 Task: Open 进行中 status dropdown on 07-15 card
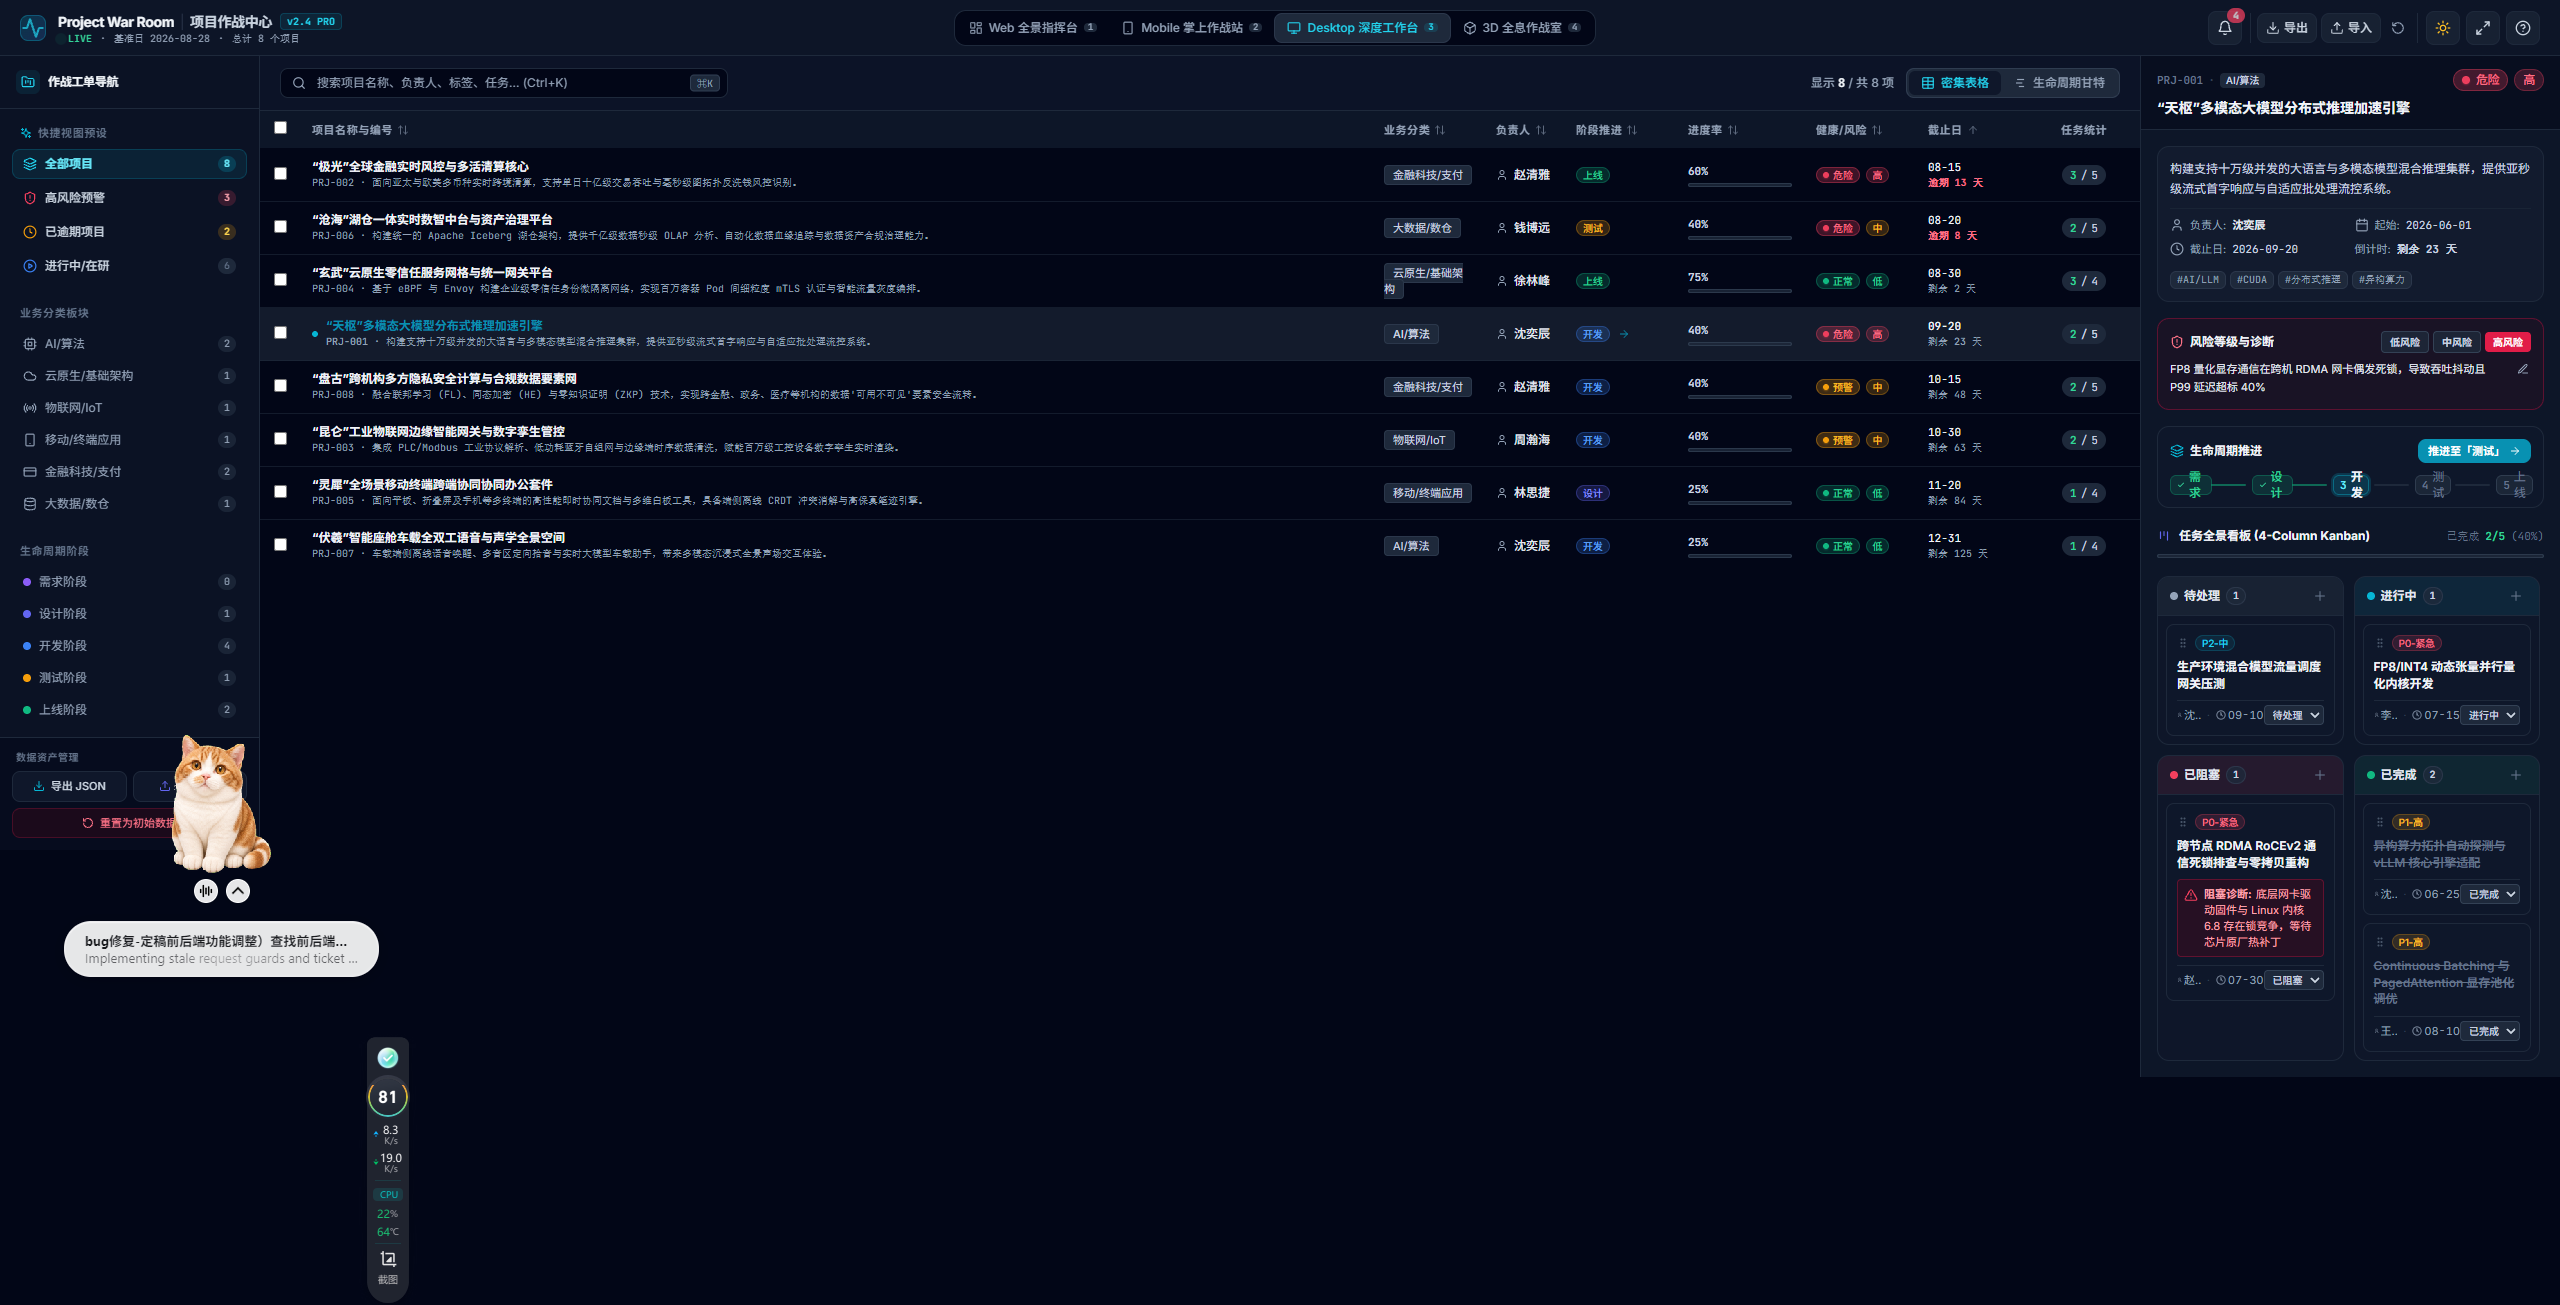click(x=2490, y=715)
